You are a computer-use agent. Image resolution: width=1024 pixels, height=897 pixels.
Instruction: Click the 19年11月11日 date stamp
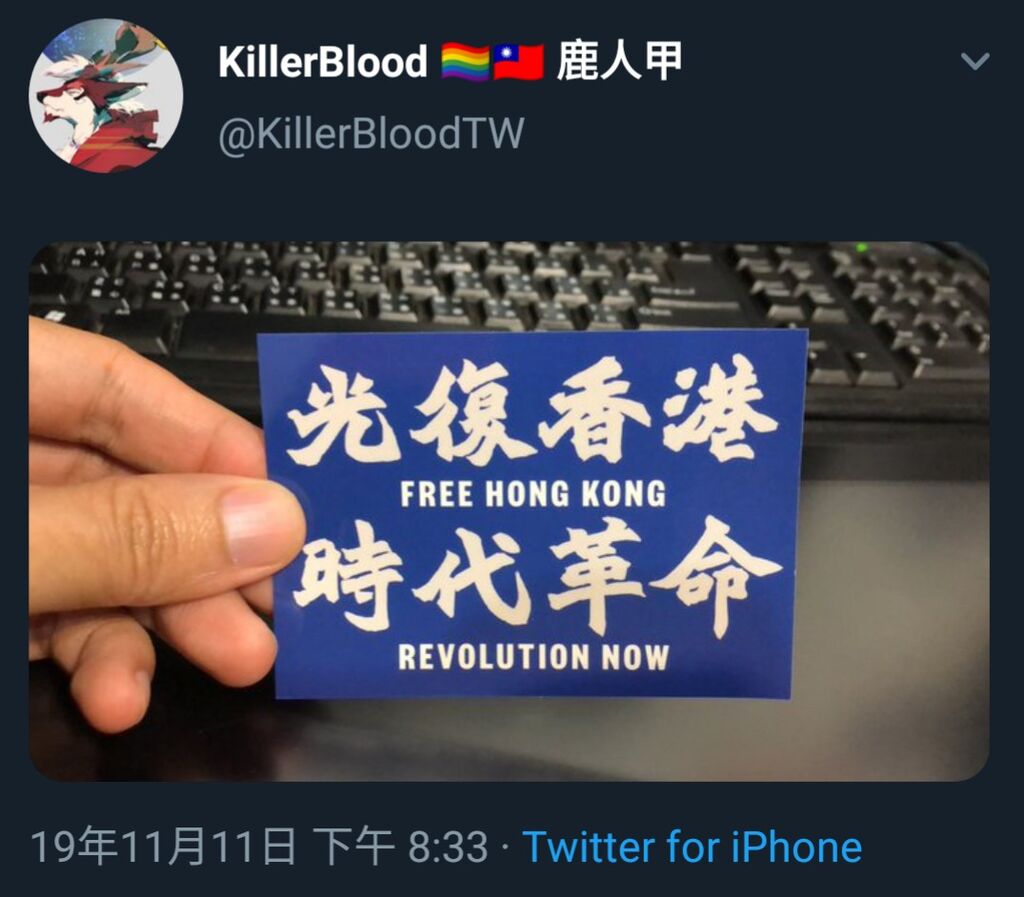[163, 847]
